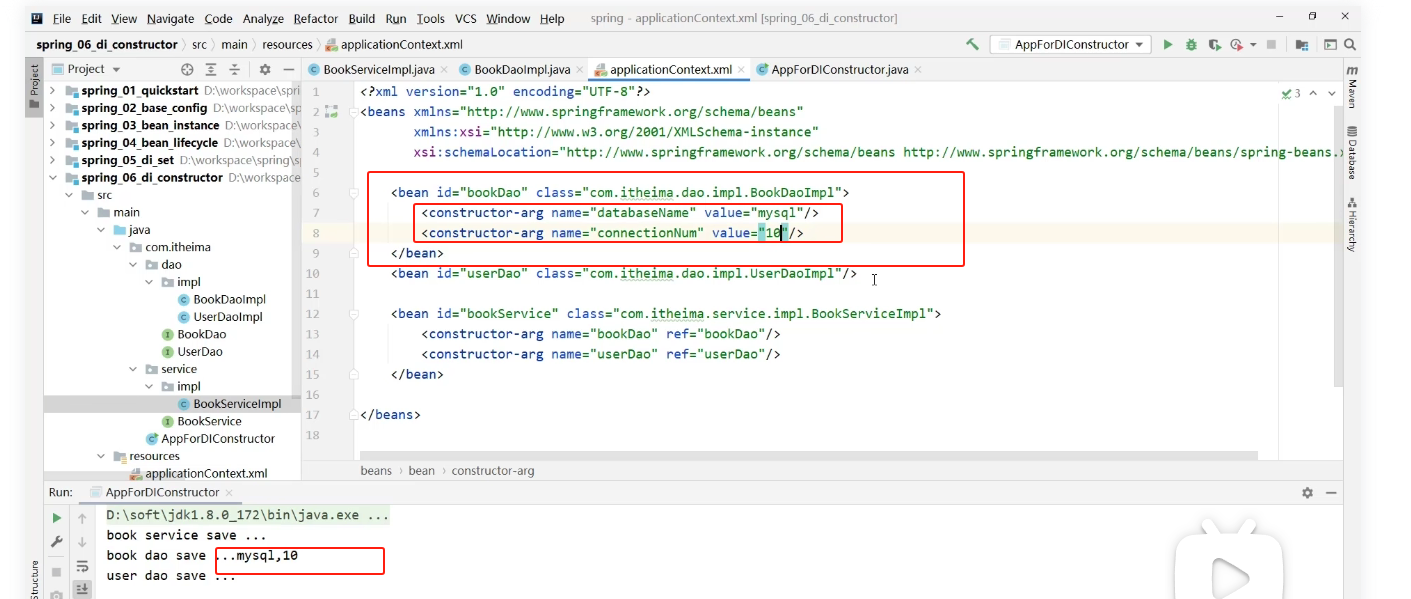
Task: Click the inspections checkmark widget showing 3
Action: click(x=1291, y=93)
